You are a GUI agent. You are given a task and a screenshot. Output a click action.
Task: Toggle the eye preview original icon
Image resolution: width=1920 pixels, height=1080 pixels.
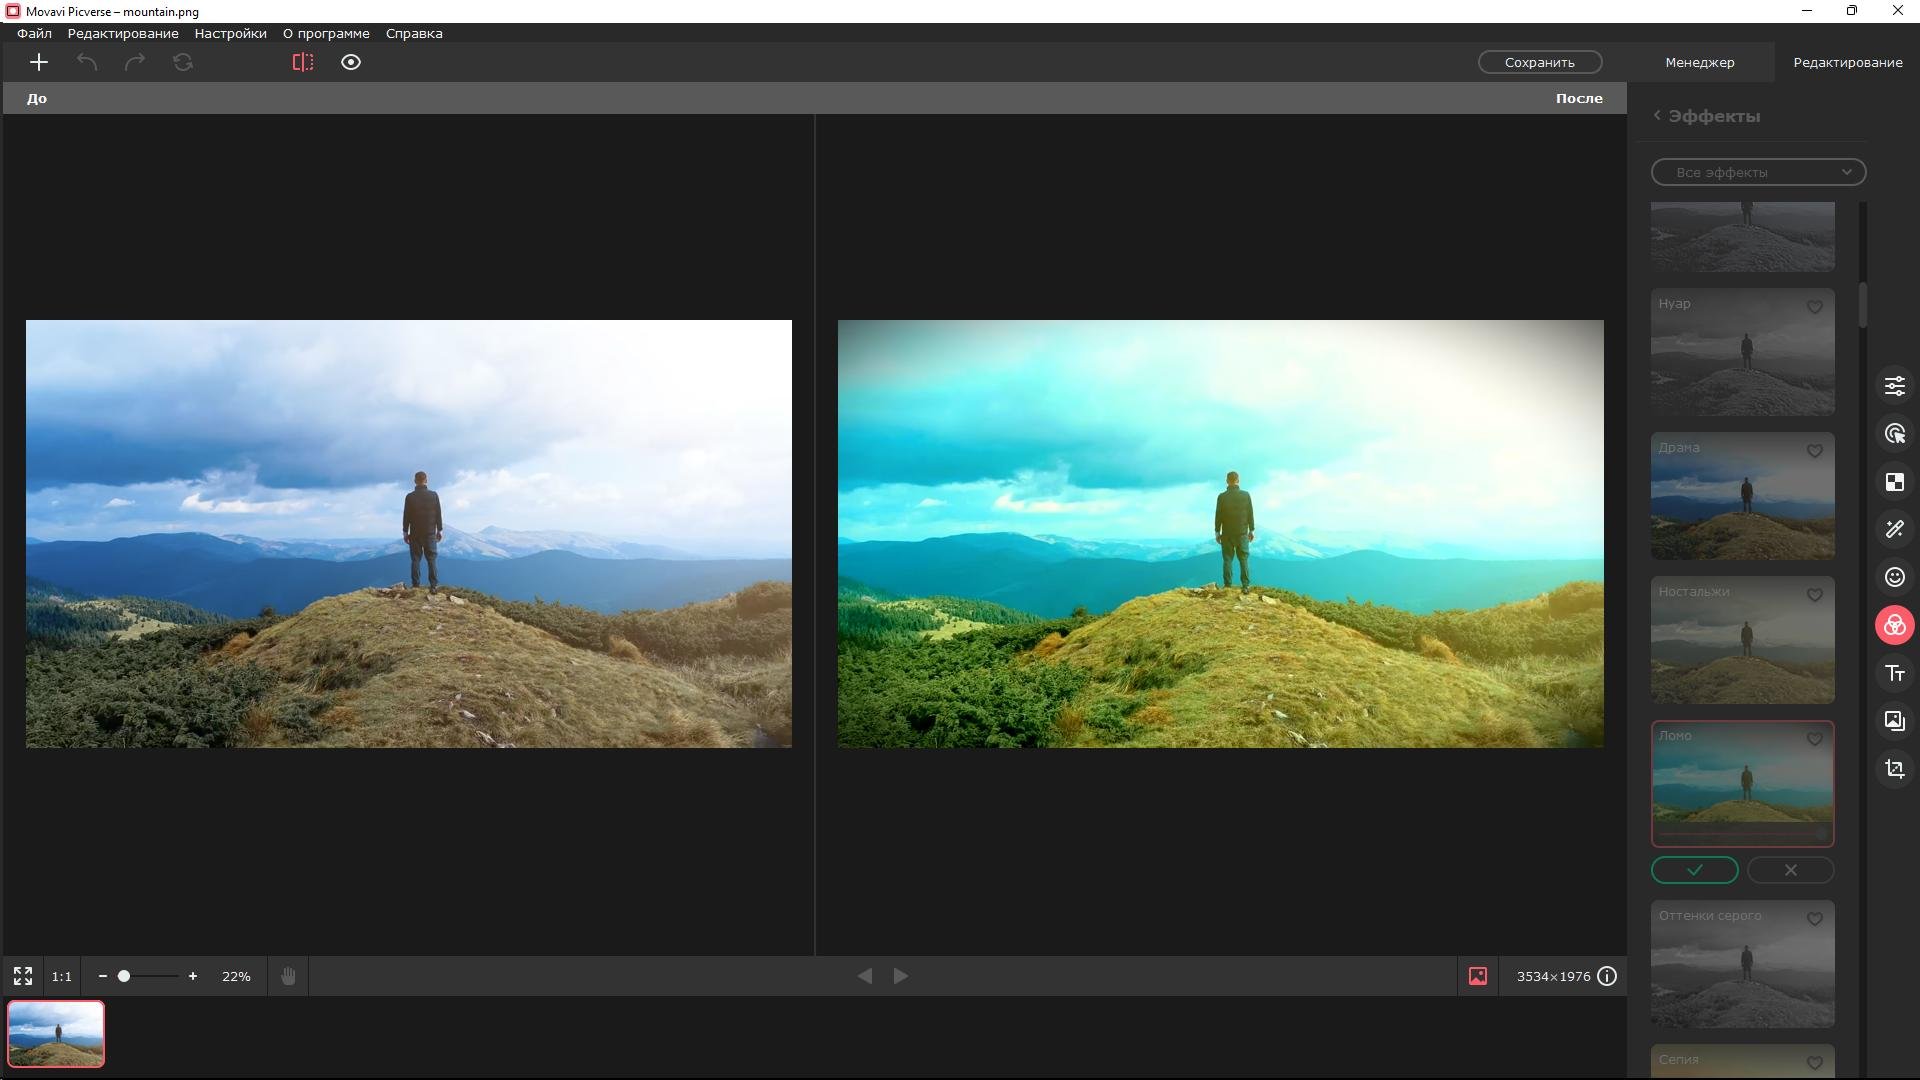[x=350, y=62]
